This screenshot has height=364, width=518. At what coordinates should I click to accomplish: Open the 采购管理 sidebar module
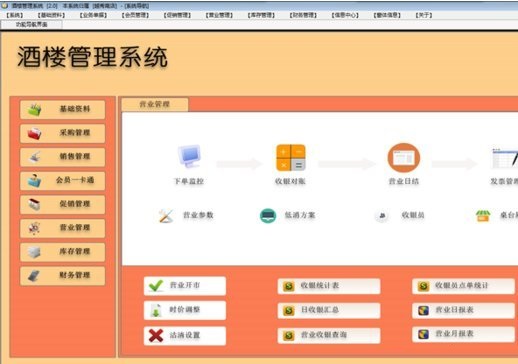(63, 133)
